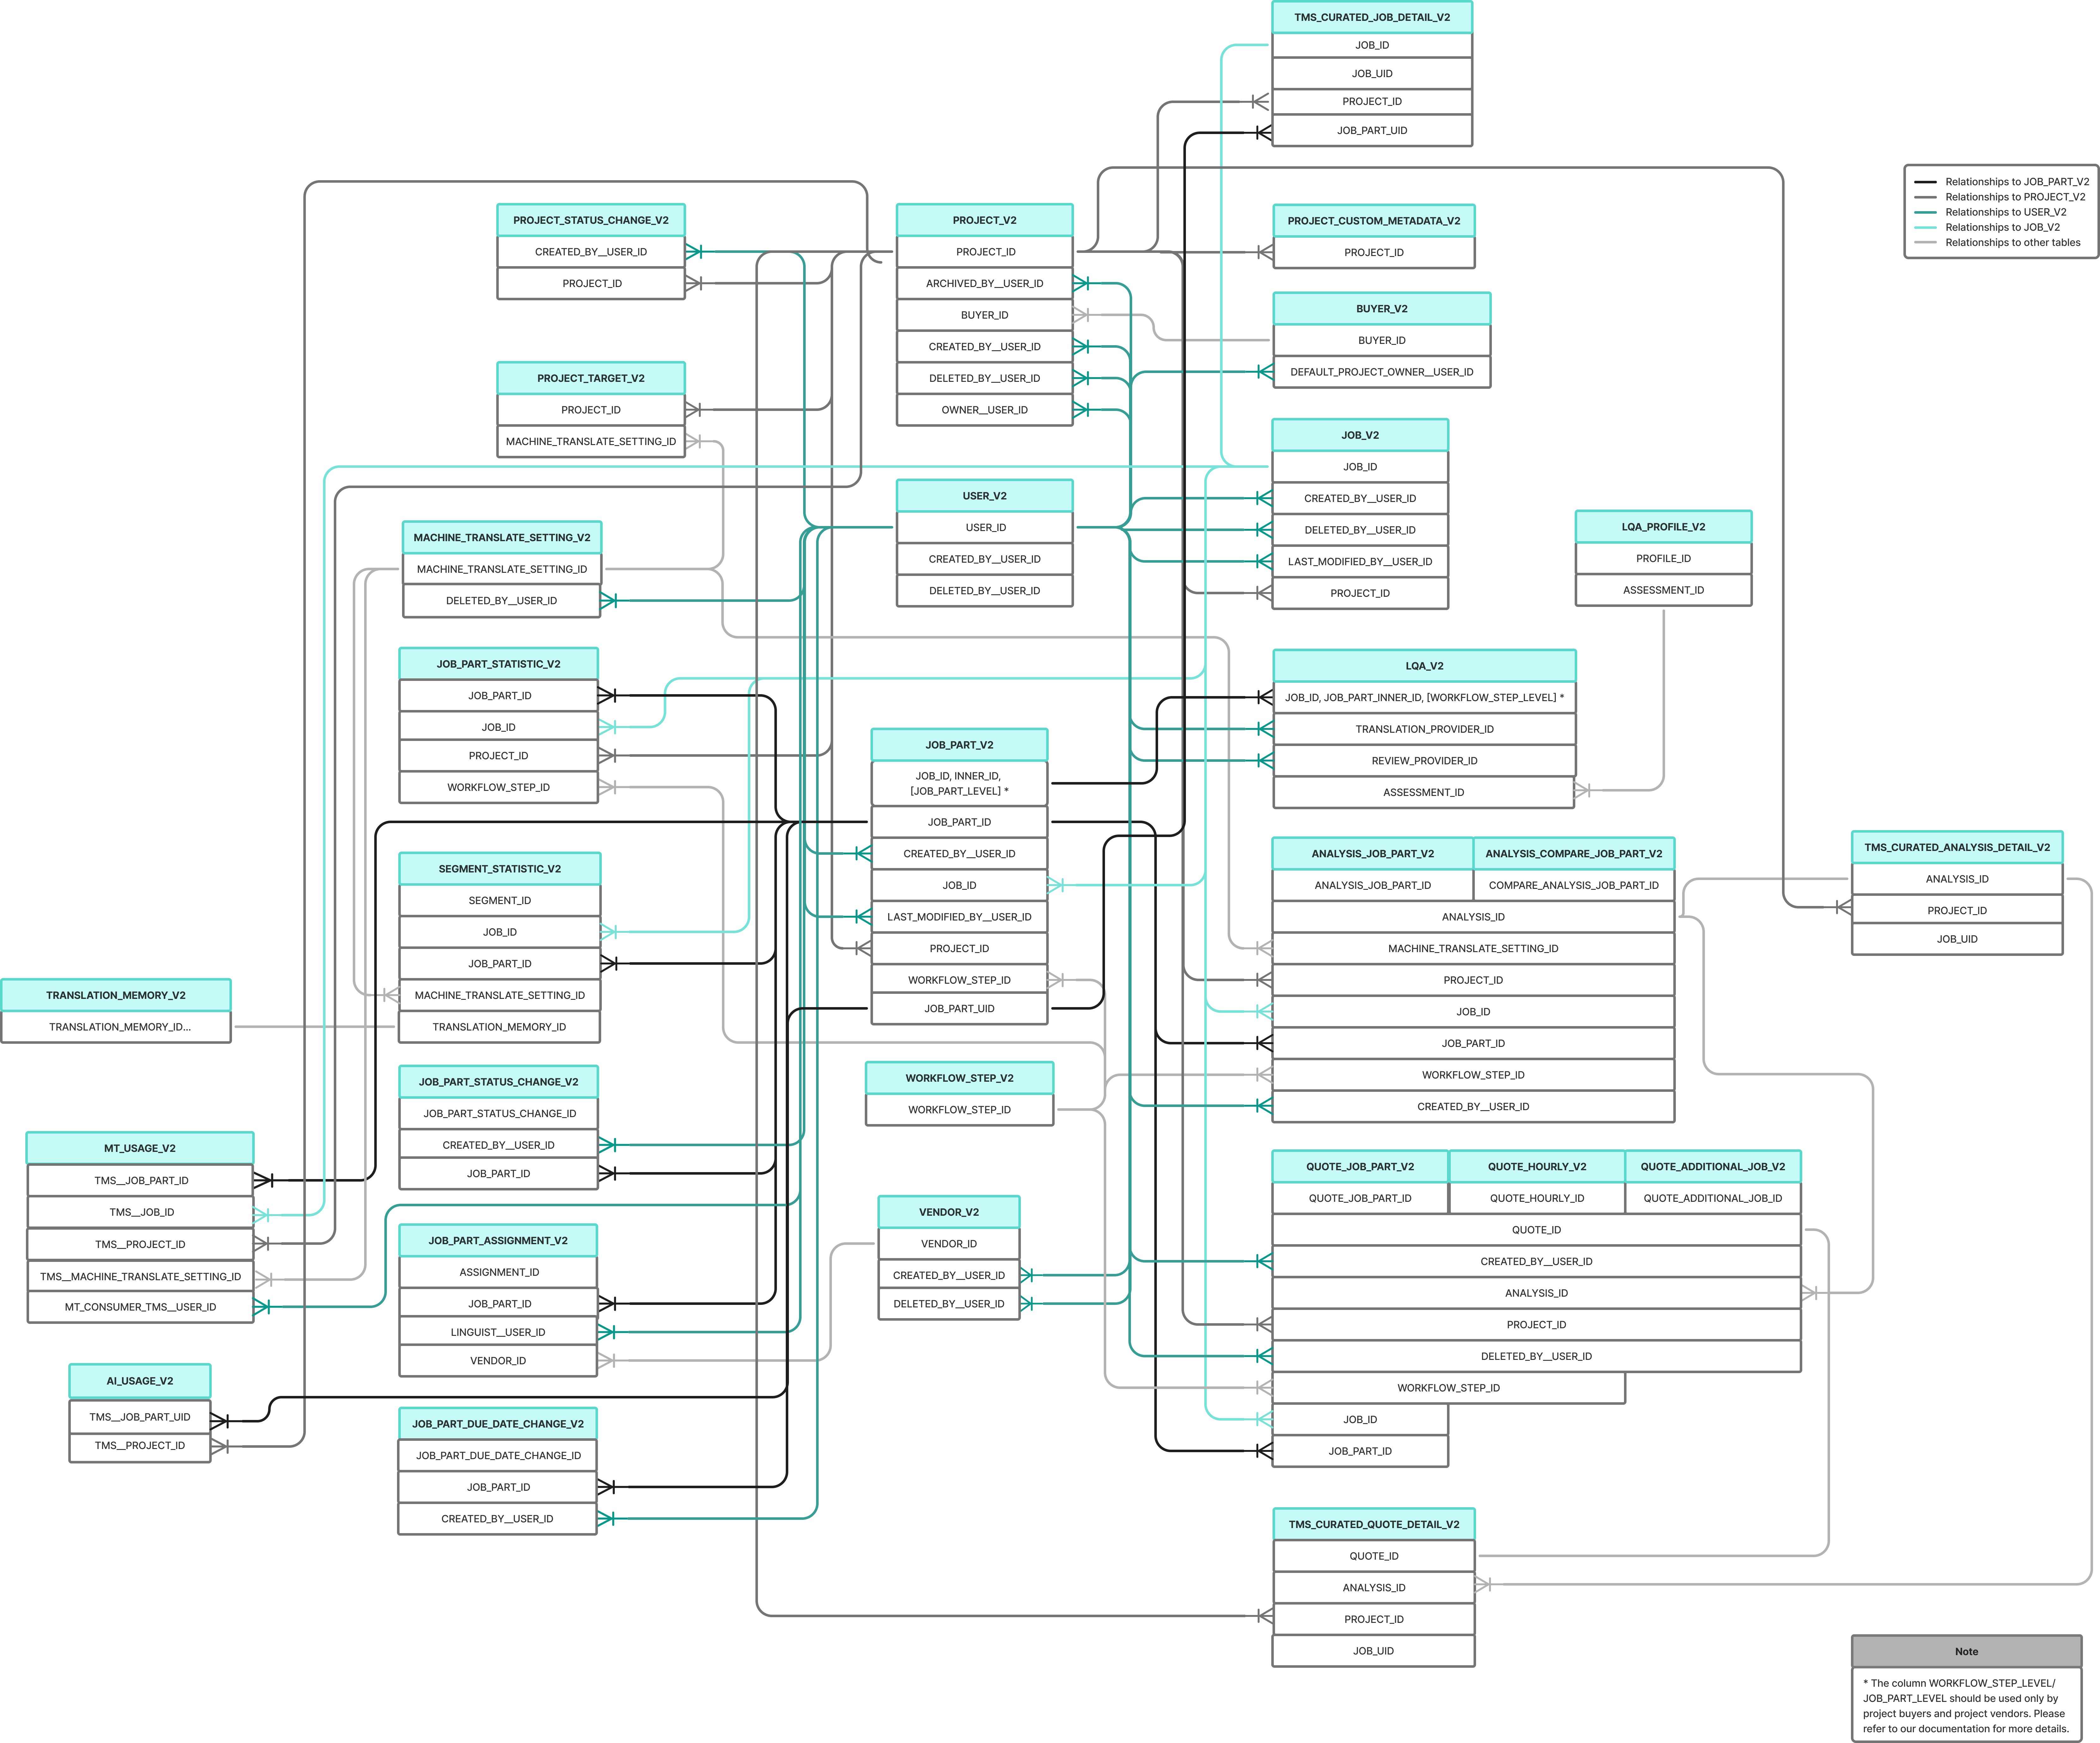Select the LQA_V2 table header
The image size is (2100, 1743).
coord(1424,666)
